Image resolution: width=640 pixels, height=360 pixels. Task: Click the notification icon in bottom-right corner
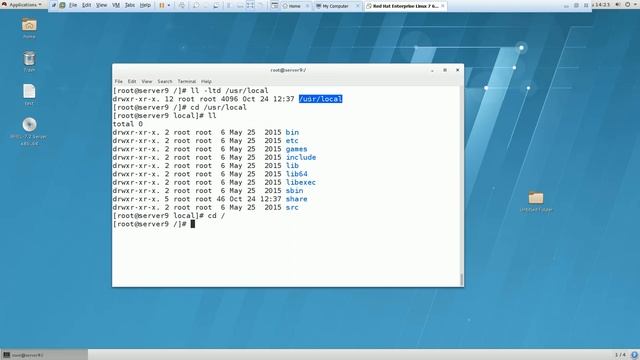coord(635,355)
